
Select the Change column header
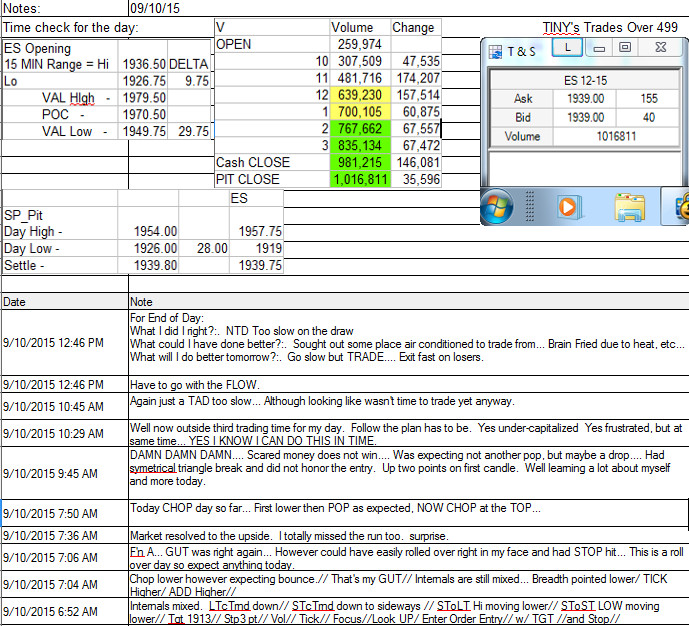pyautogui.click(x=415, y=27)
